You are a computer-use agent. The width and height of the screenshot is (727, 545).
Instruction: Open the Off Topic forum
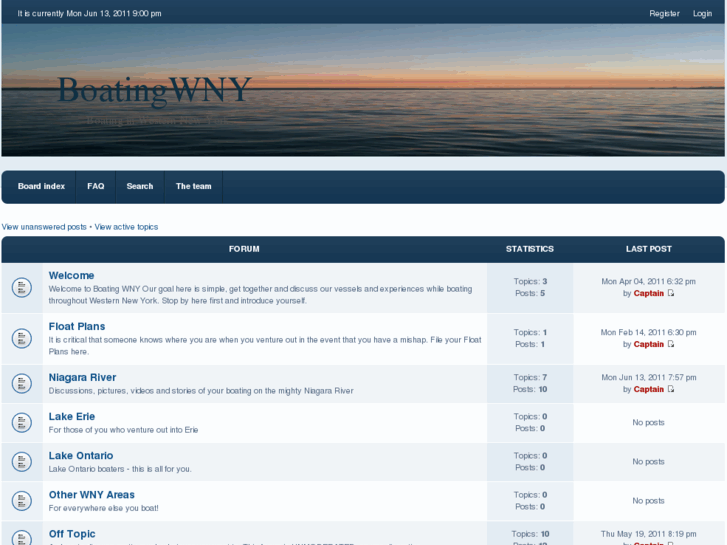coord(72,534)
